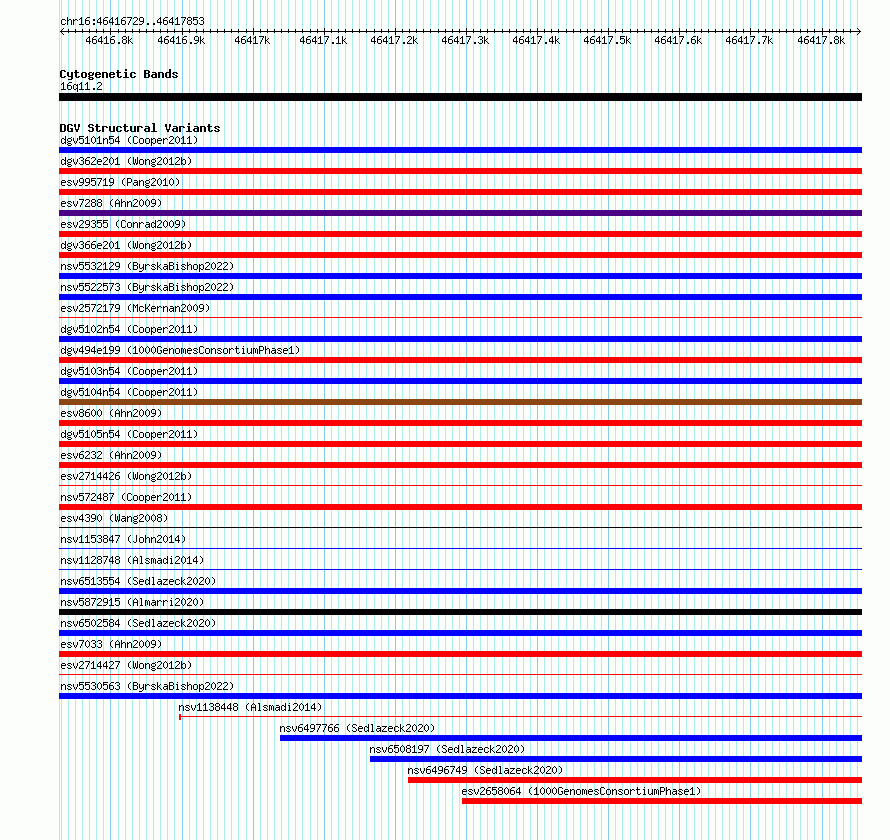Select the 16q11.2 band label

click(81, 86)
